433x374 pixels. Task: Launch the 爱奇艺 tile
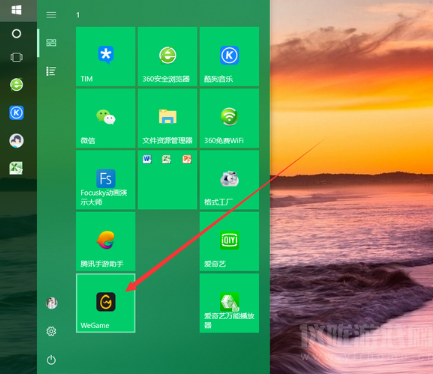(x=229, y=241)
